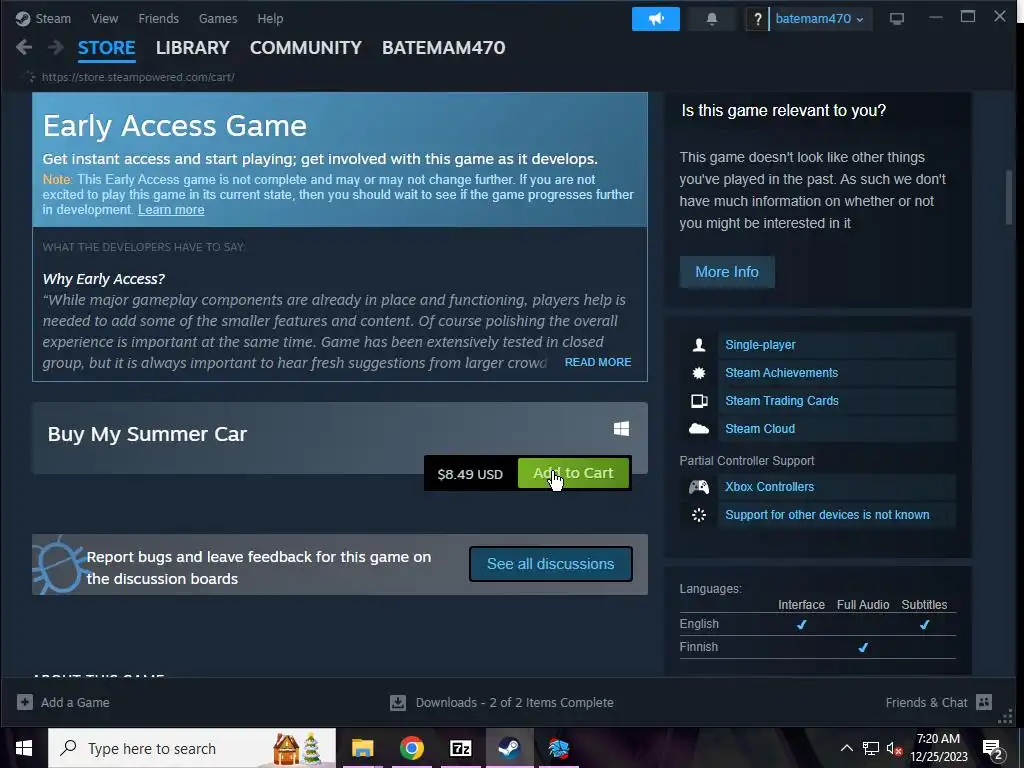
Task: Open the Friends menu
Action: 159,19
